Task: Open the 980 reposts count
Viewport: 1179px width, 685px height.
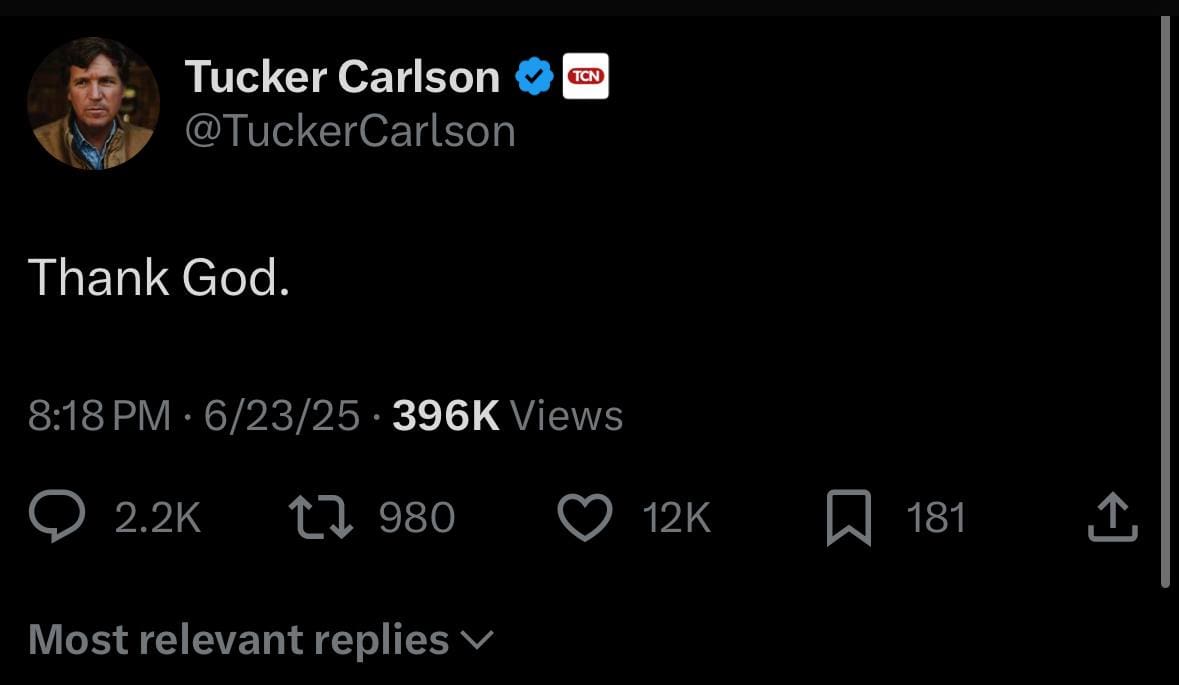Action: click(417, 518)
